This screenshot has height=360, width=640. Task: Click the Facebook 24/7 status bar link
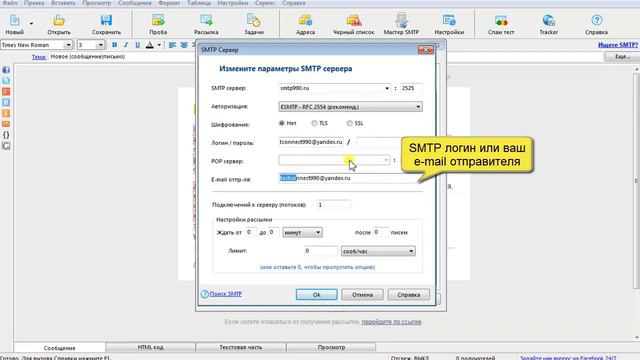point(568,358)
